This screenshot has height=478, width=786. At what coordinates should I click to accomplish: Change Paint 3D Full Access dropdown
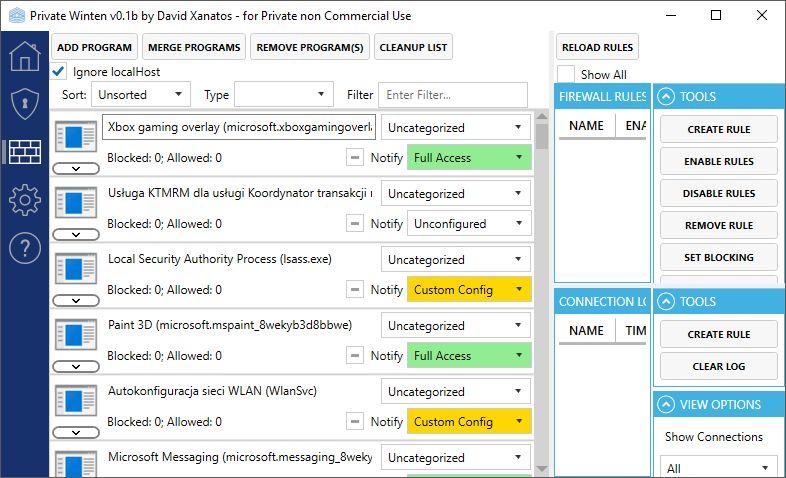tap(469, 356)
